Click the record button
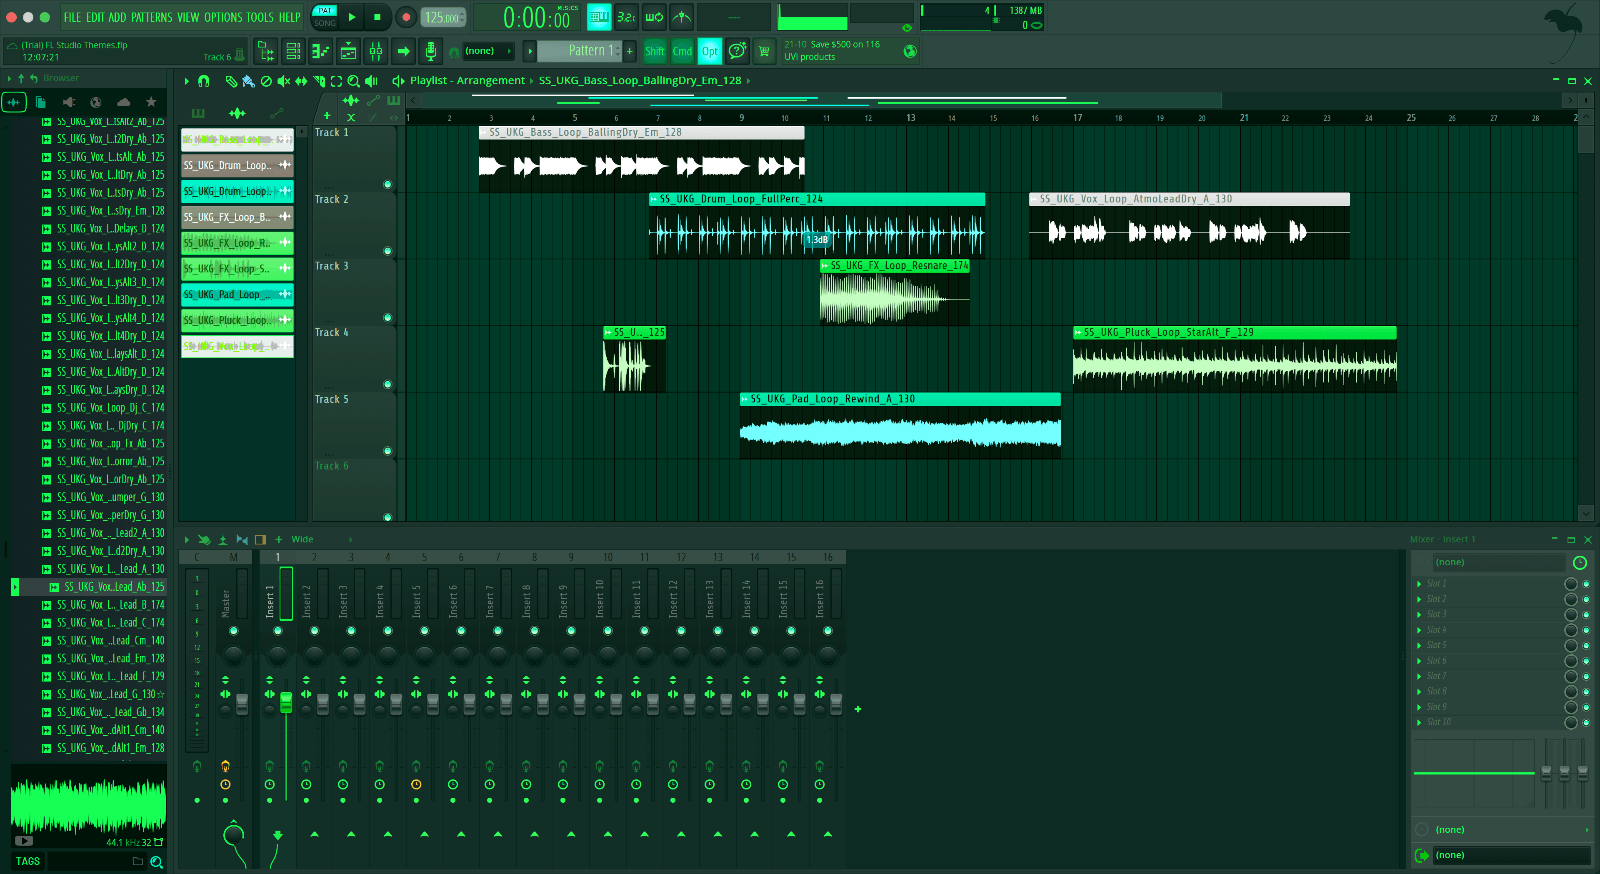1600x874 pixels. point(406,17)
